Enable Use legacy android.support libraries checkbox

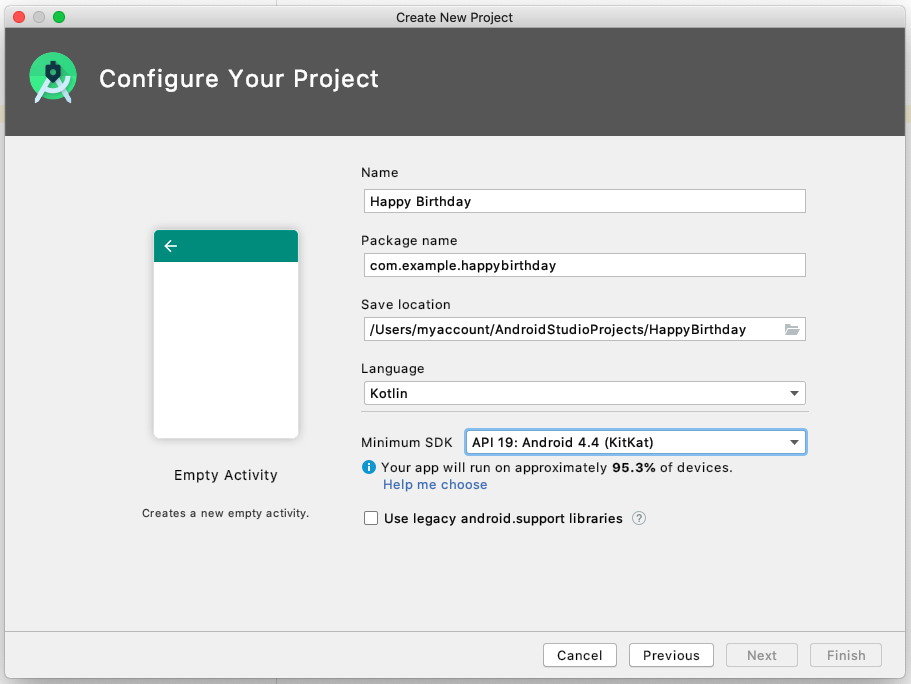pyautogui.click(x=371, y=518)
